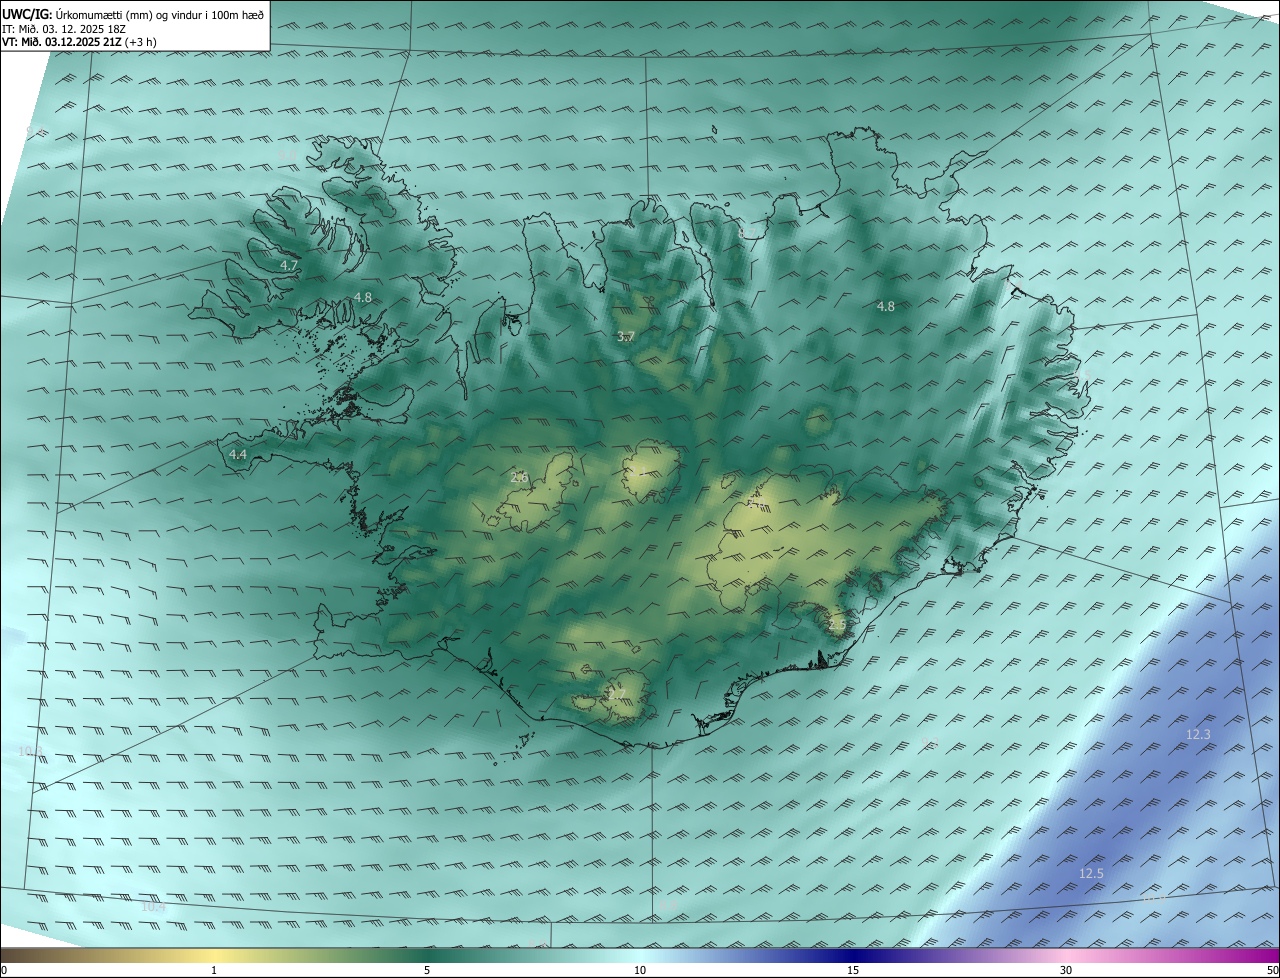
Task: Click the 2.6 value label on the map
Action: 519,478
